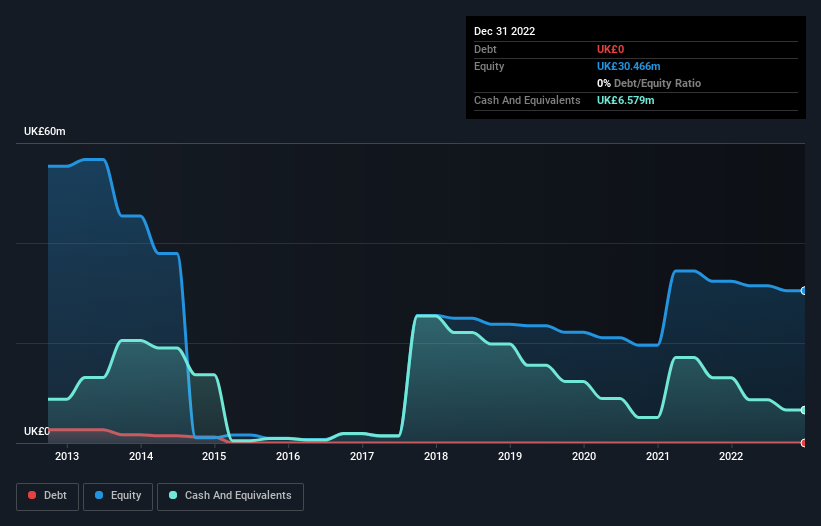Image resolution: width=821 pixels, height=526 pixels.
Task: Select the 2021 axis label
Action: pos(658,456)
